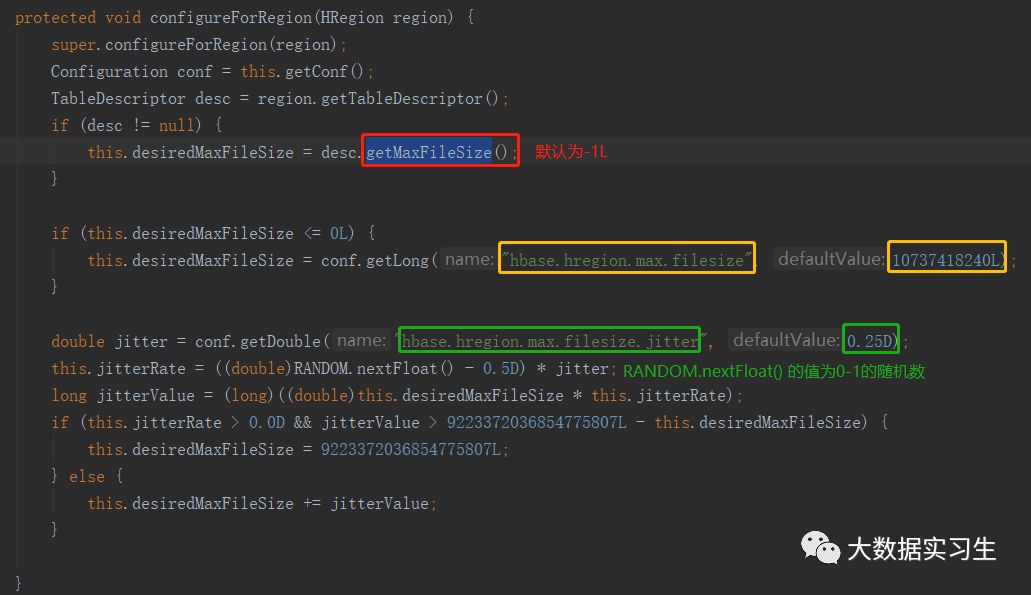Click the 'RANDOM.nextFloat' call

(x=365, y=368)
